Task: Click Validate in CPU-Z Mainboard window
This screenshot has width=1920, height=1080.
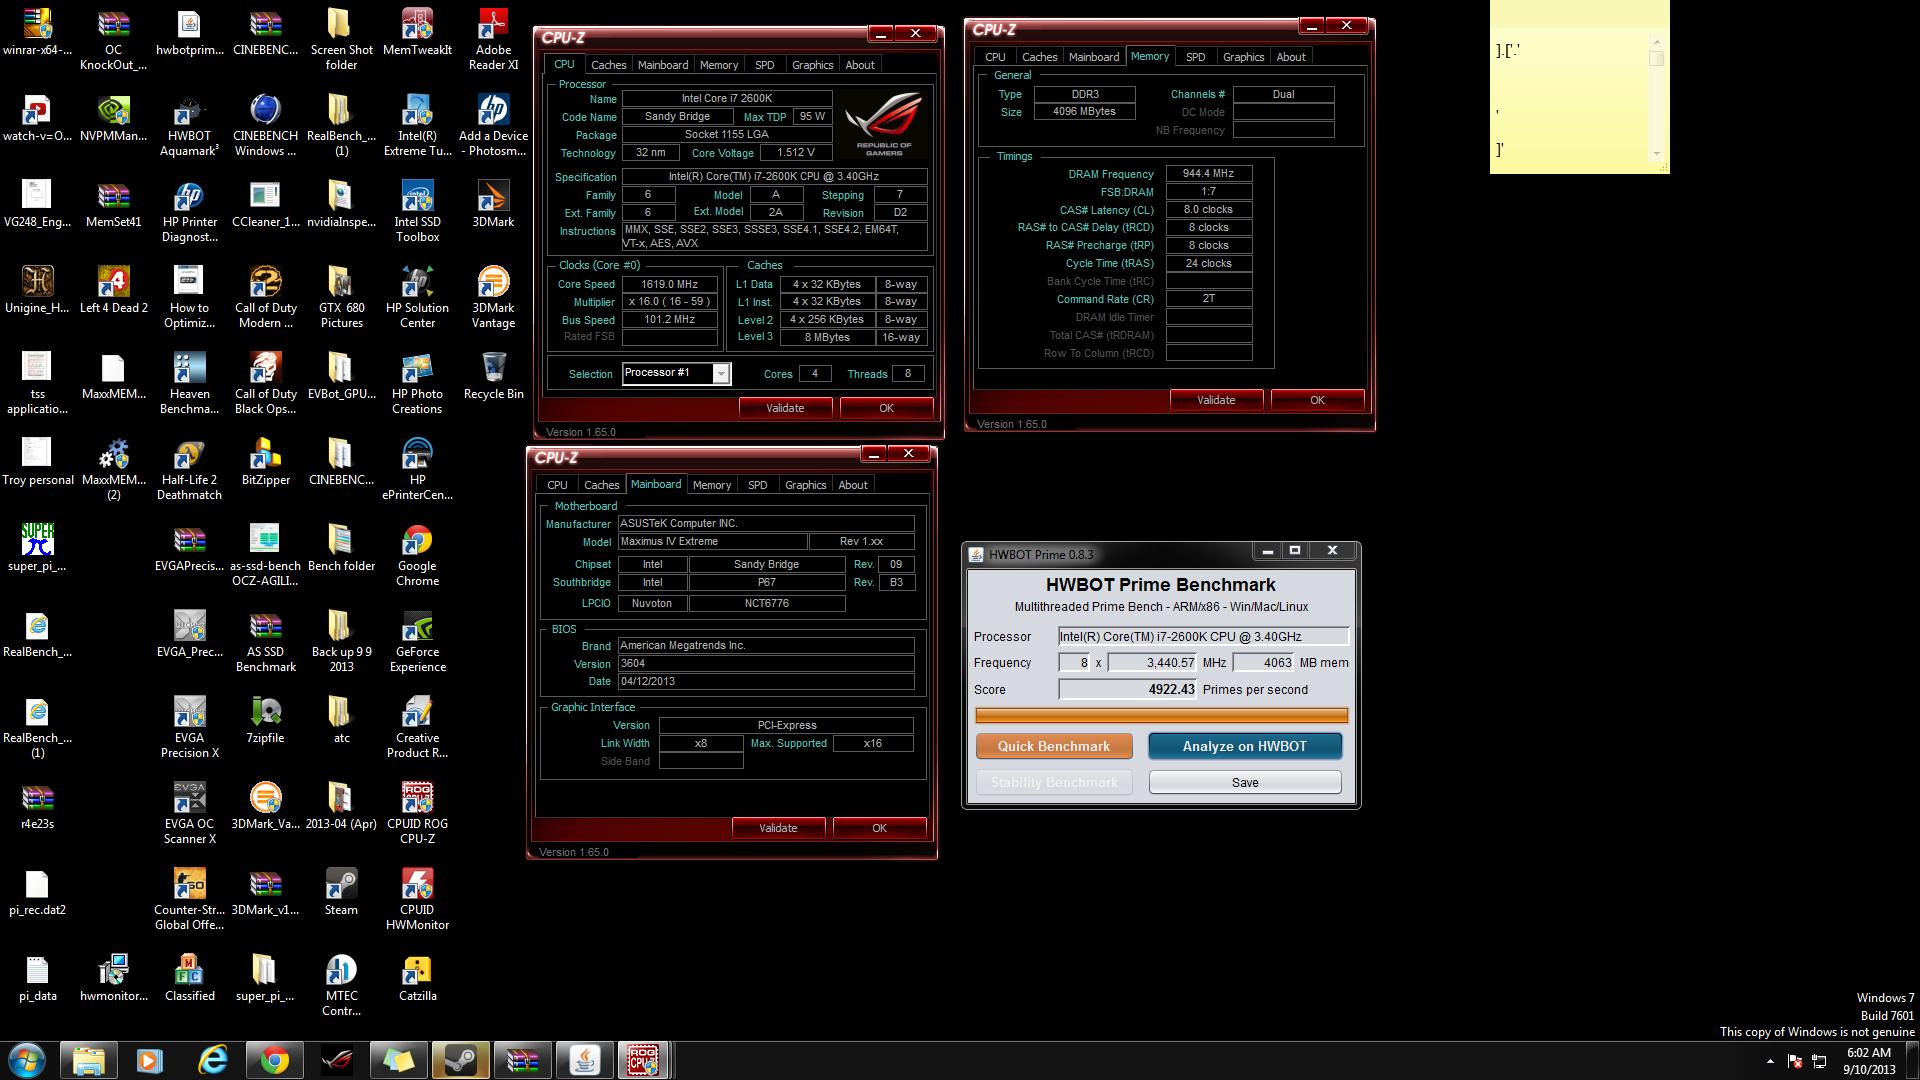Action: 778,828
